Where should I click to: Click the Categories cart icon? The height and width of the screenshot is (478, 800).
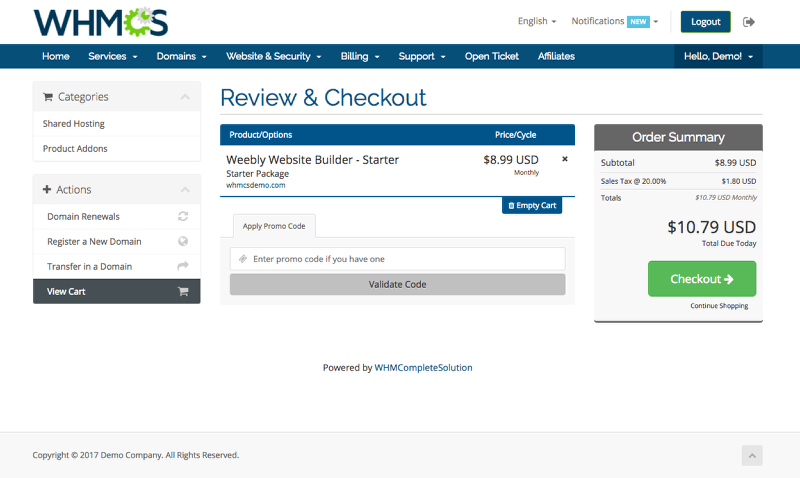(48, 97)
